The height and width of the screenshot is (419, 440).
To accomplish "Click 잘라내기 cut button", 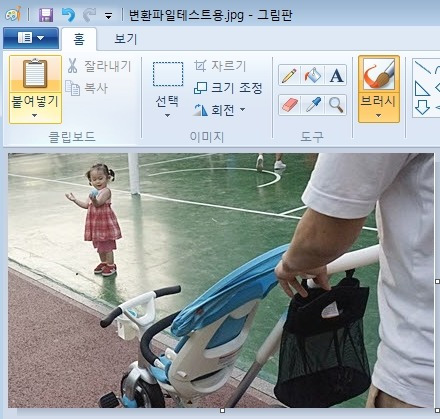I will tap(99, 66).
